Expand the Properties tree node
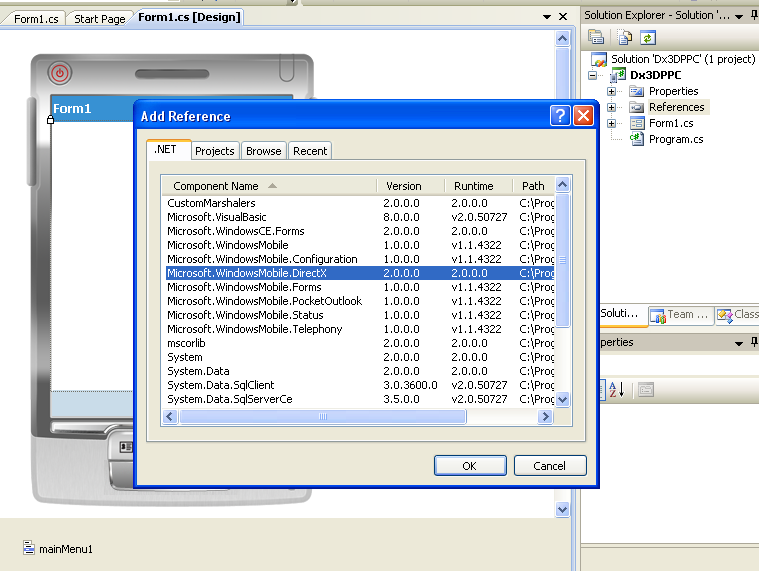This screenshot has height=571, width=759. click(611, 91)
